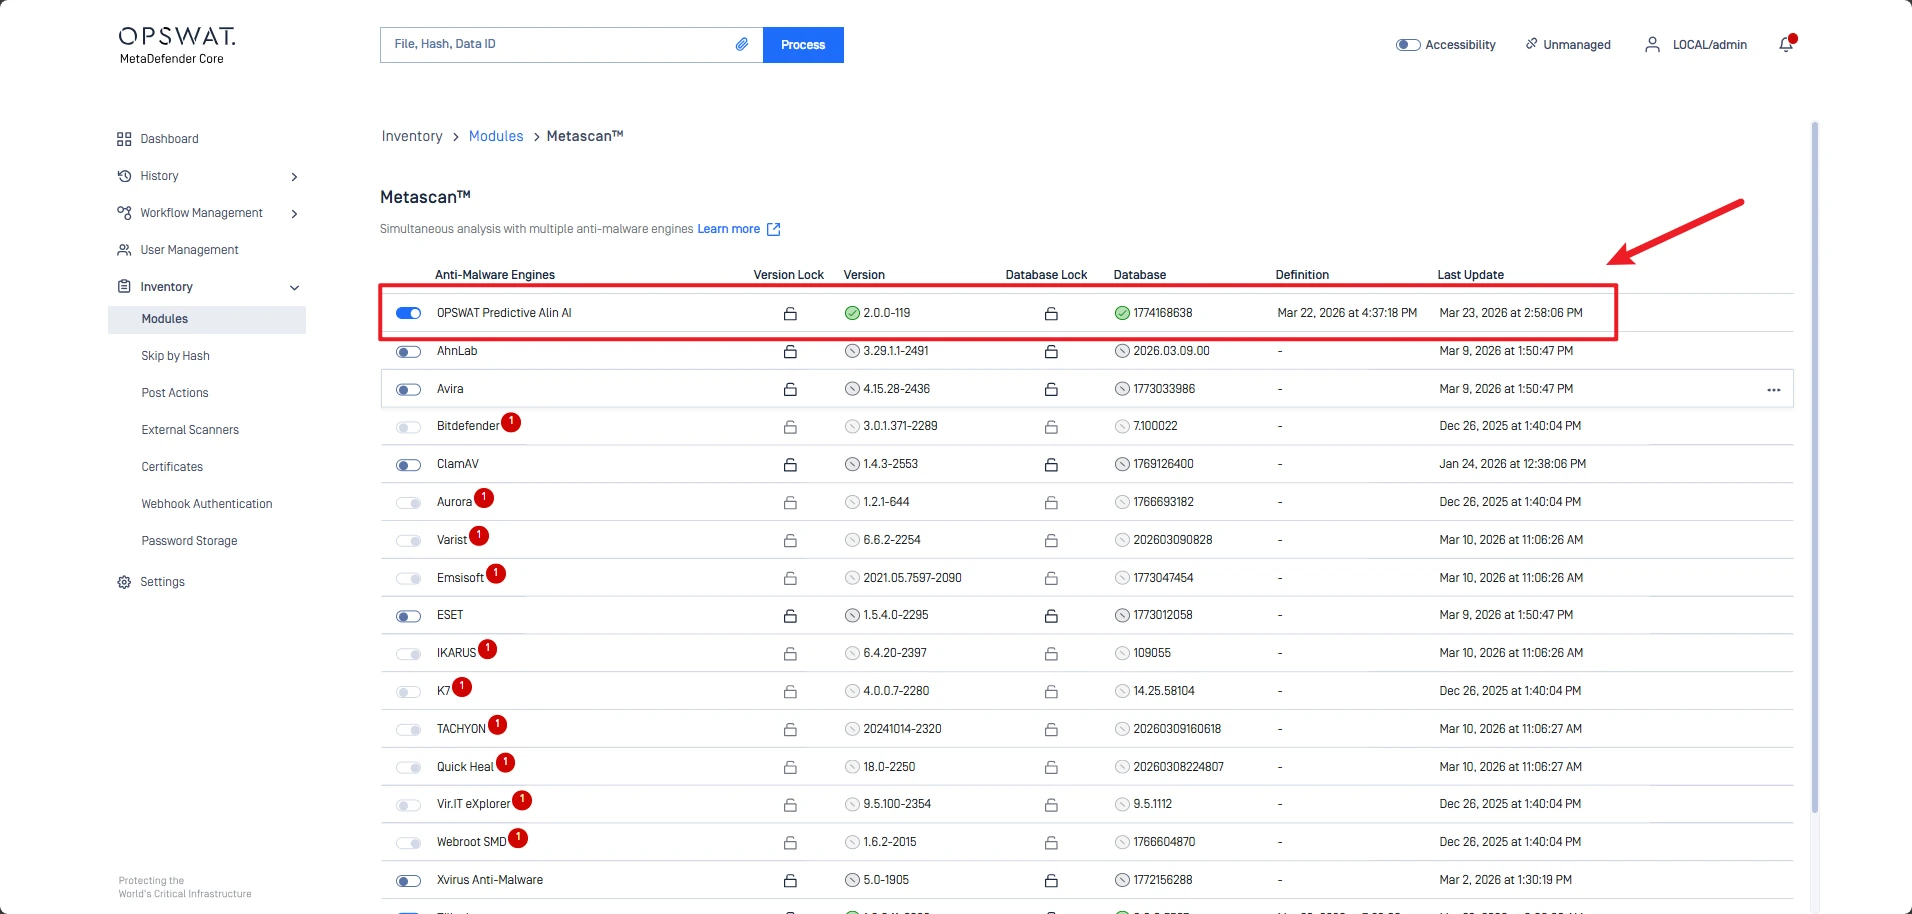Click the LOCAL/admin user account icon
1912x914 pixels.
pyautogui.click(x=1652, y=45)
